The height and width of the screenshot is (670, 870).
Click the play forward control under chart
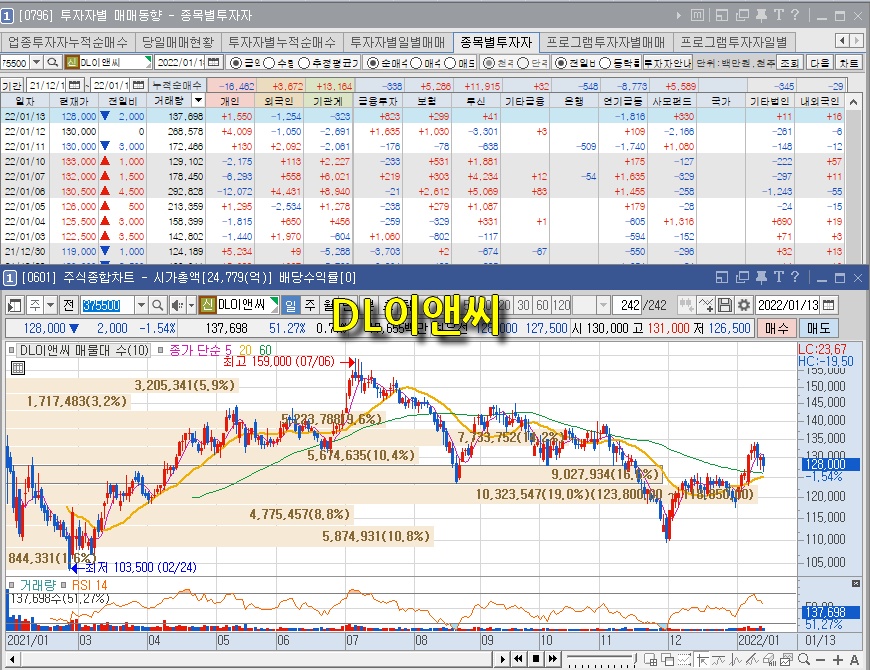point(502,659)
